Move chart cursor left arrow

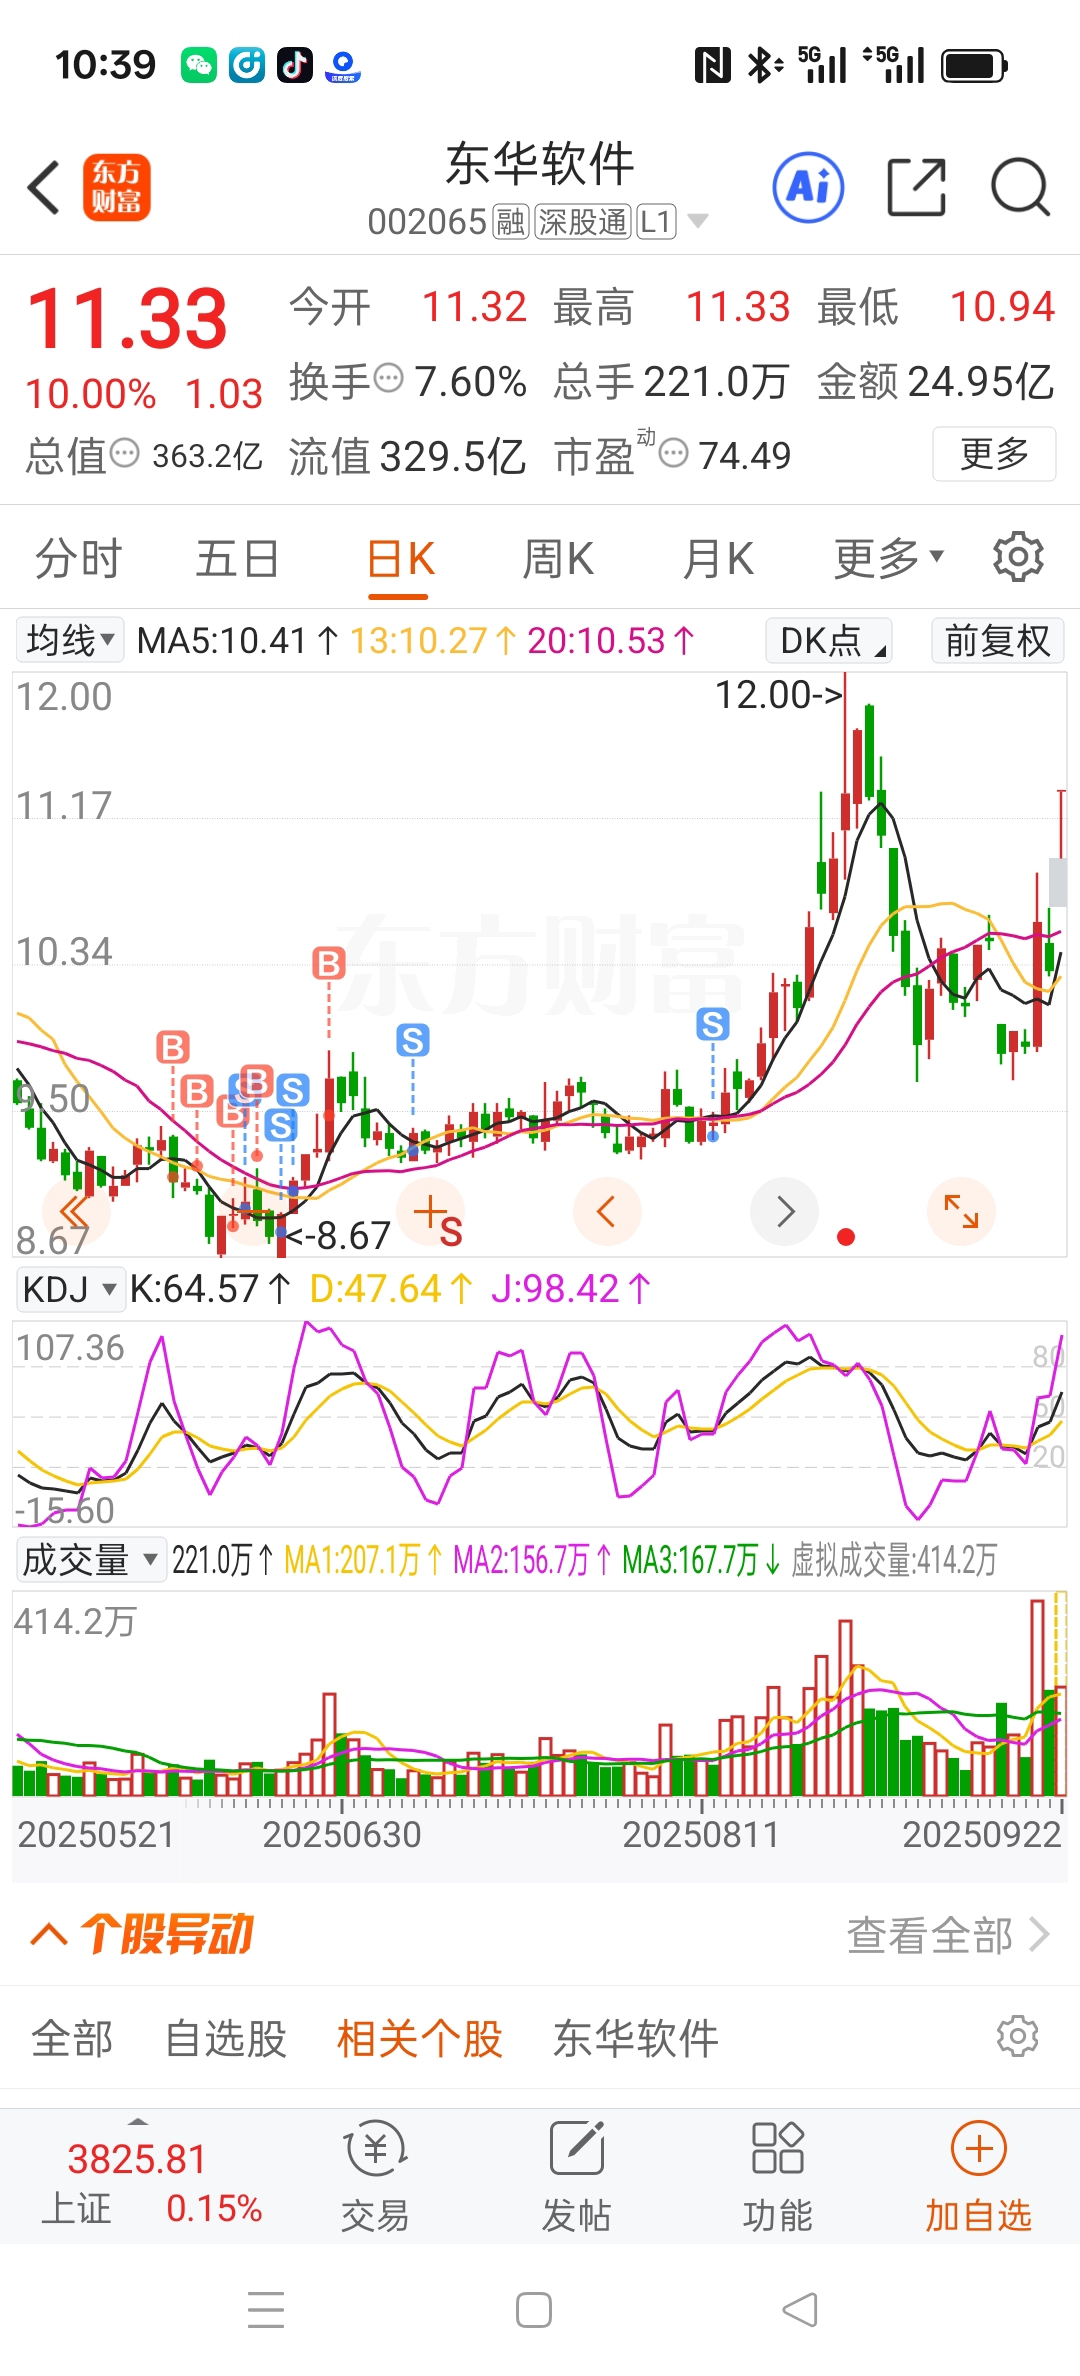coord(606,1212)
